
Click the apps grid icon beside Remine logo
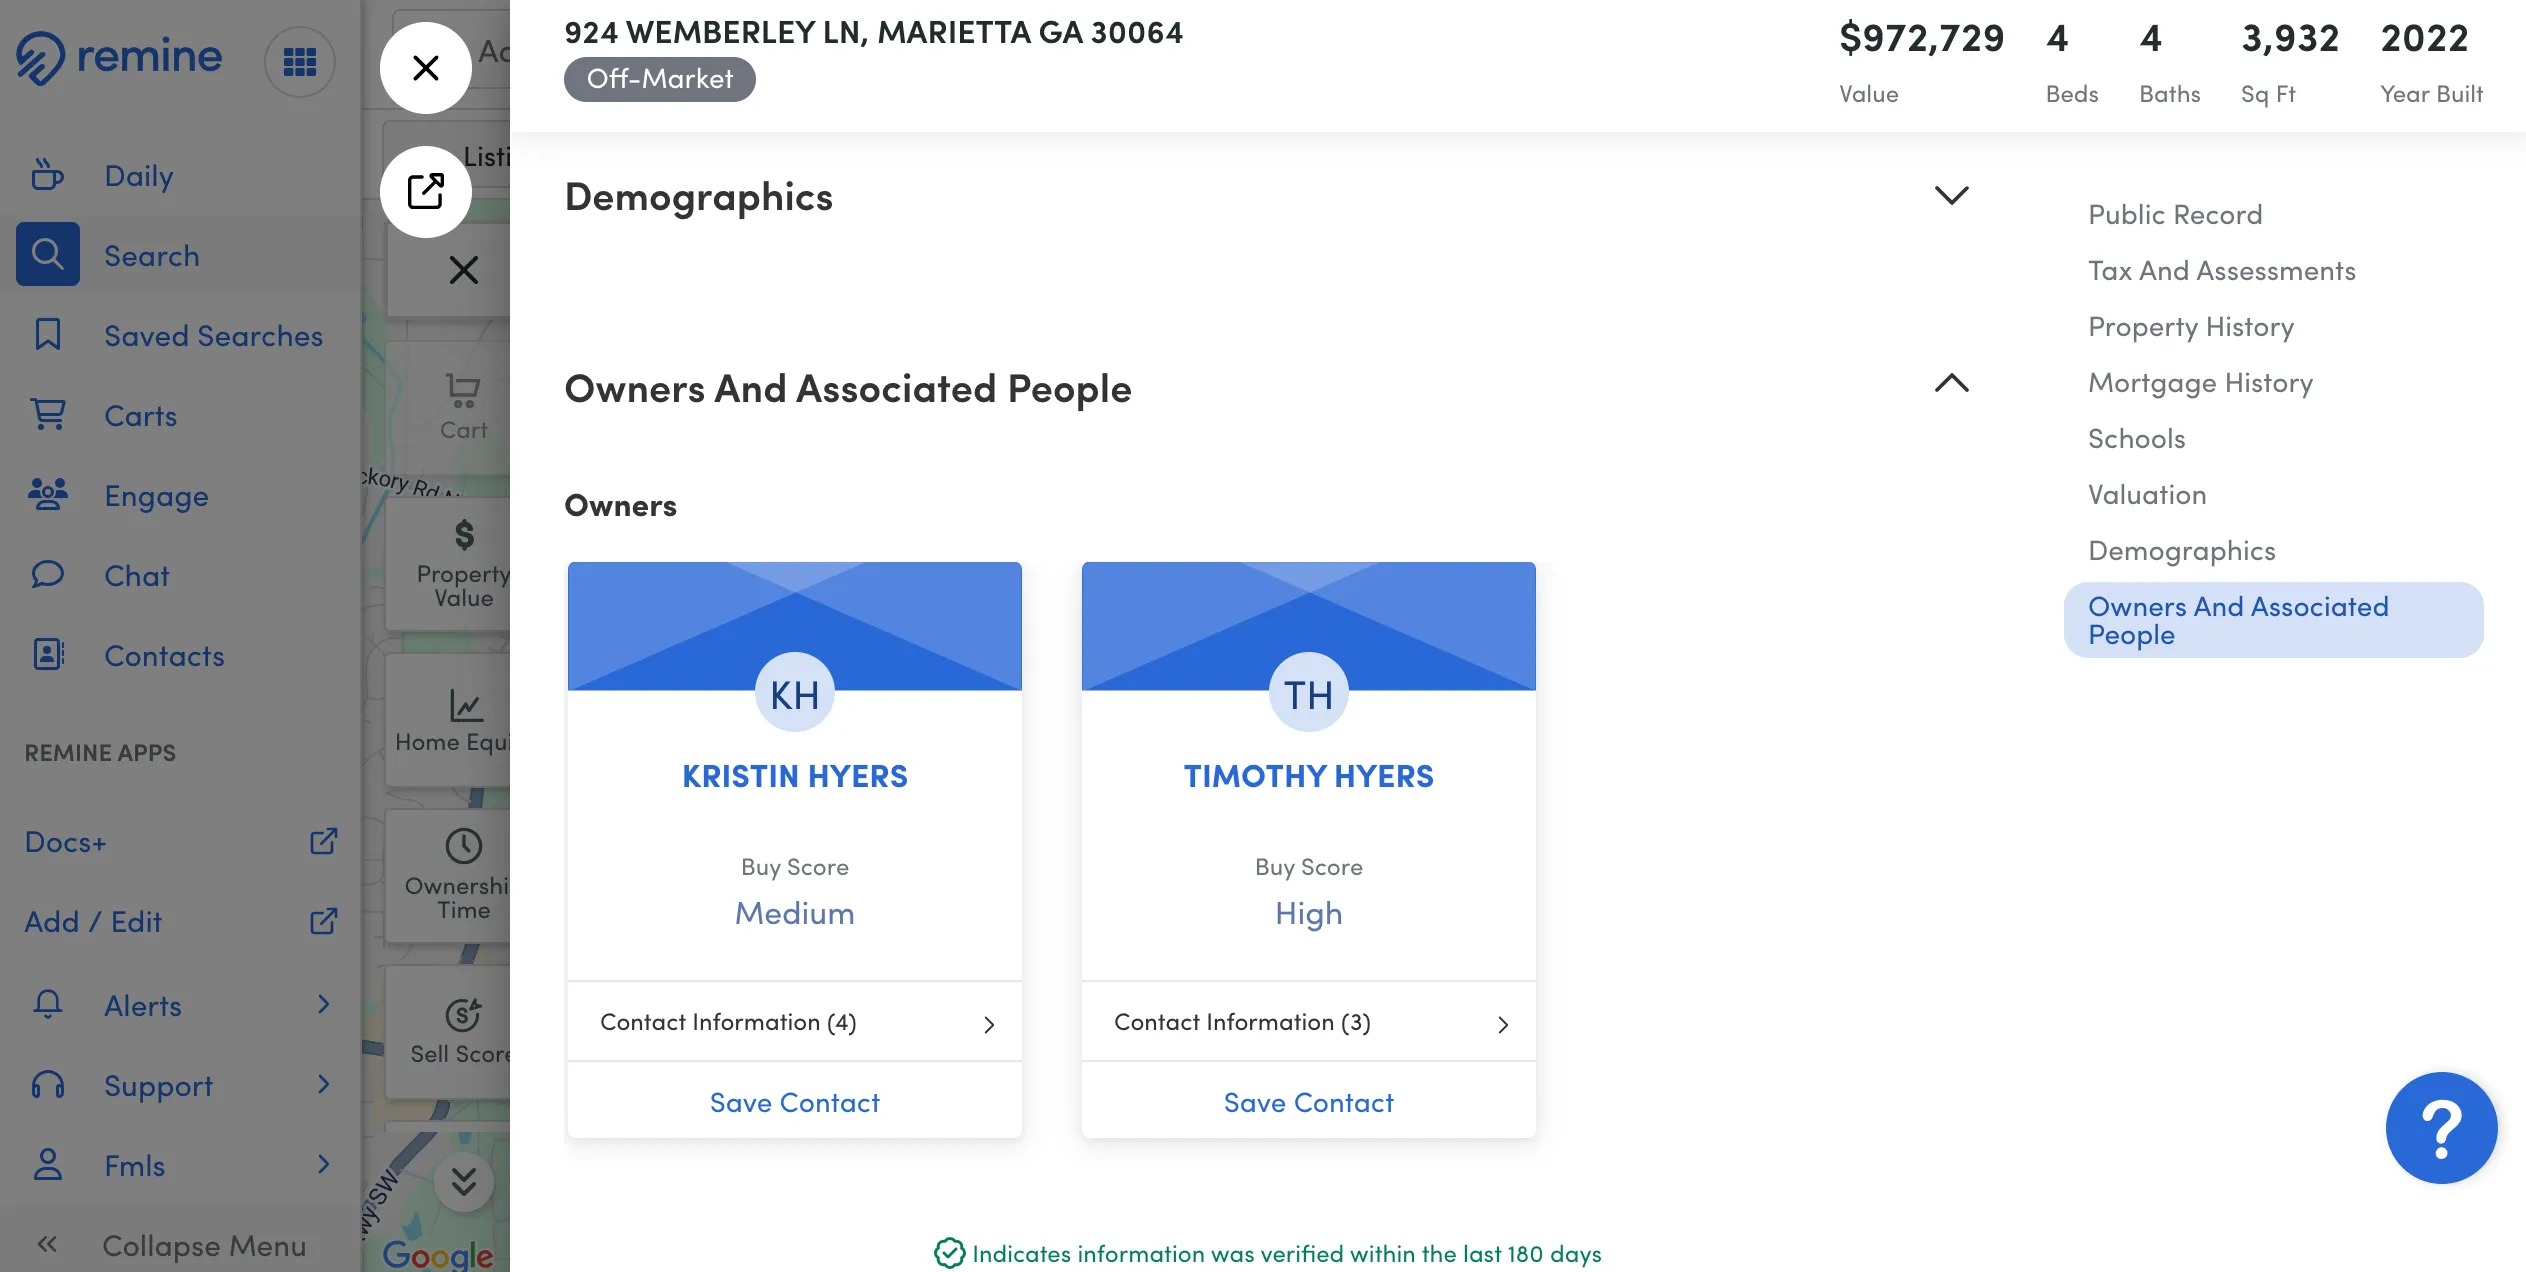point(300,61)
